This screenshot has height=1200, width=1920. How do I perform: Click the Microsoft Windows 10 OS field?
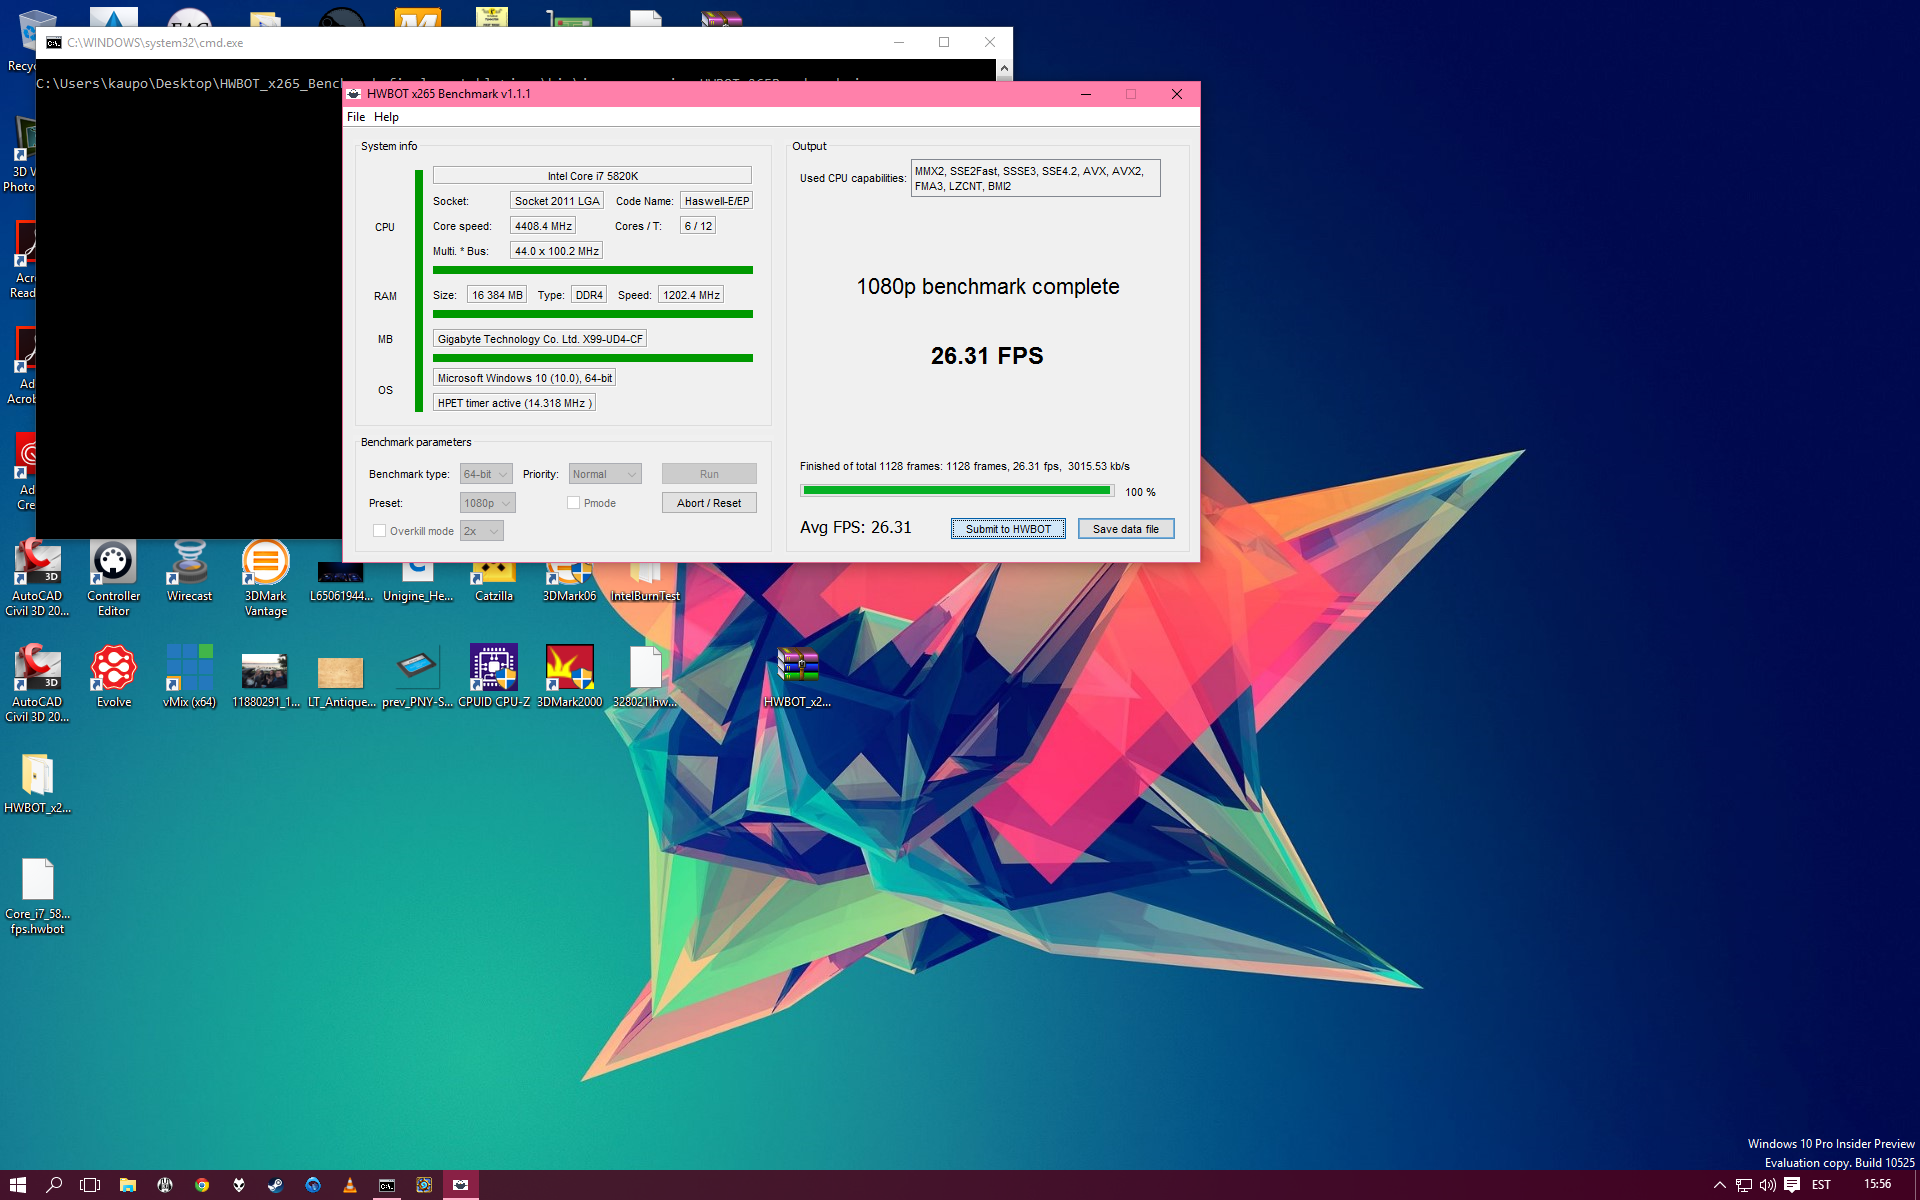click(524, 378)
